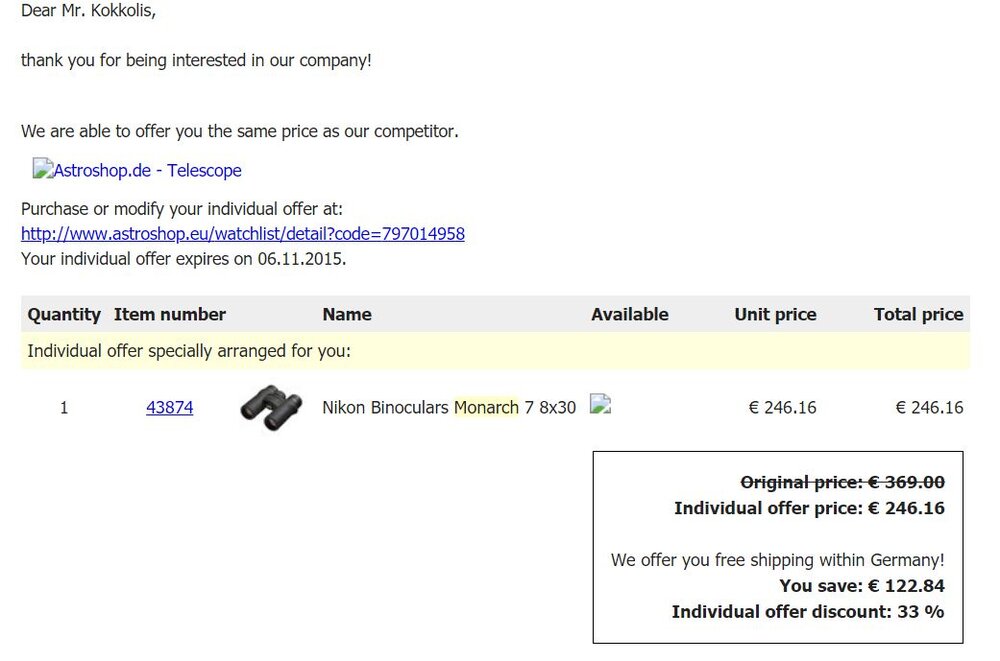Image resolution: width=1000 pixels, height=661 pixels.
Task: Click the highlighted word Monarch
Action: pos(486,407)
